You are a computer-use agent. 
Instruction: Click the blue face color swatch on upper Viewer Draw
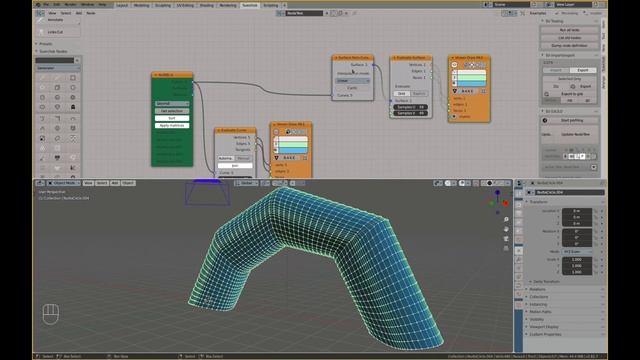[472, 83]
